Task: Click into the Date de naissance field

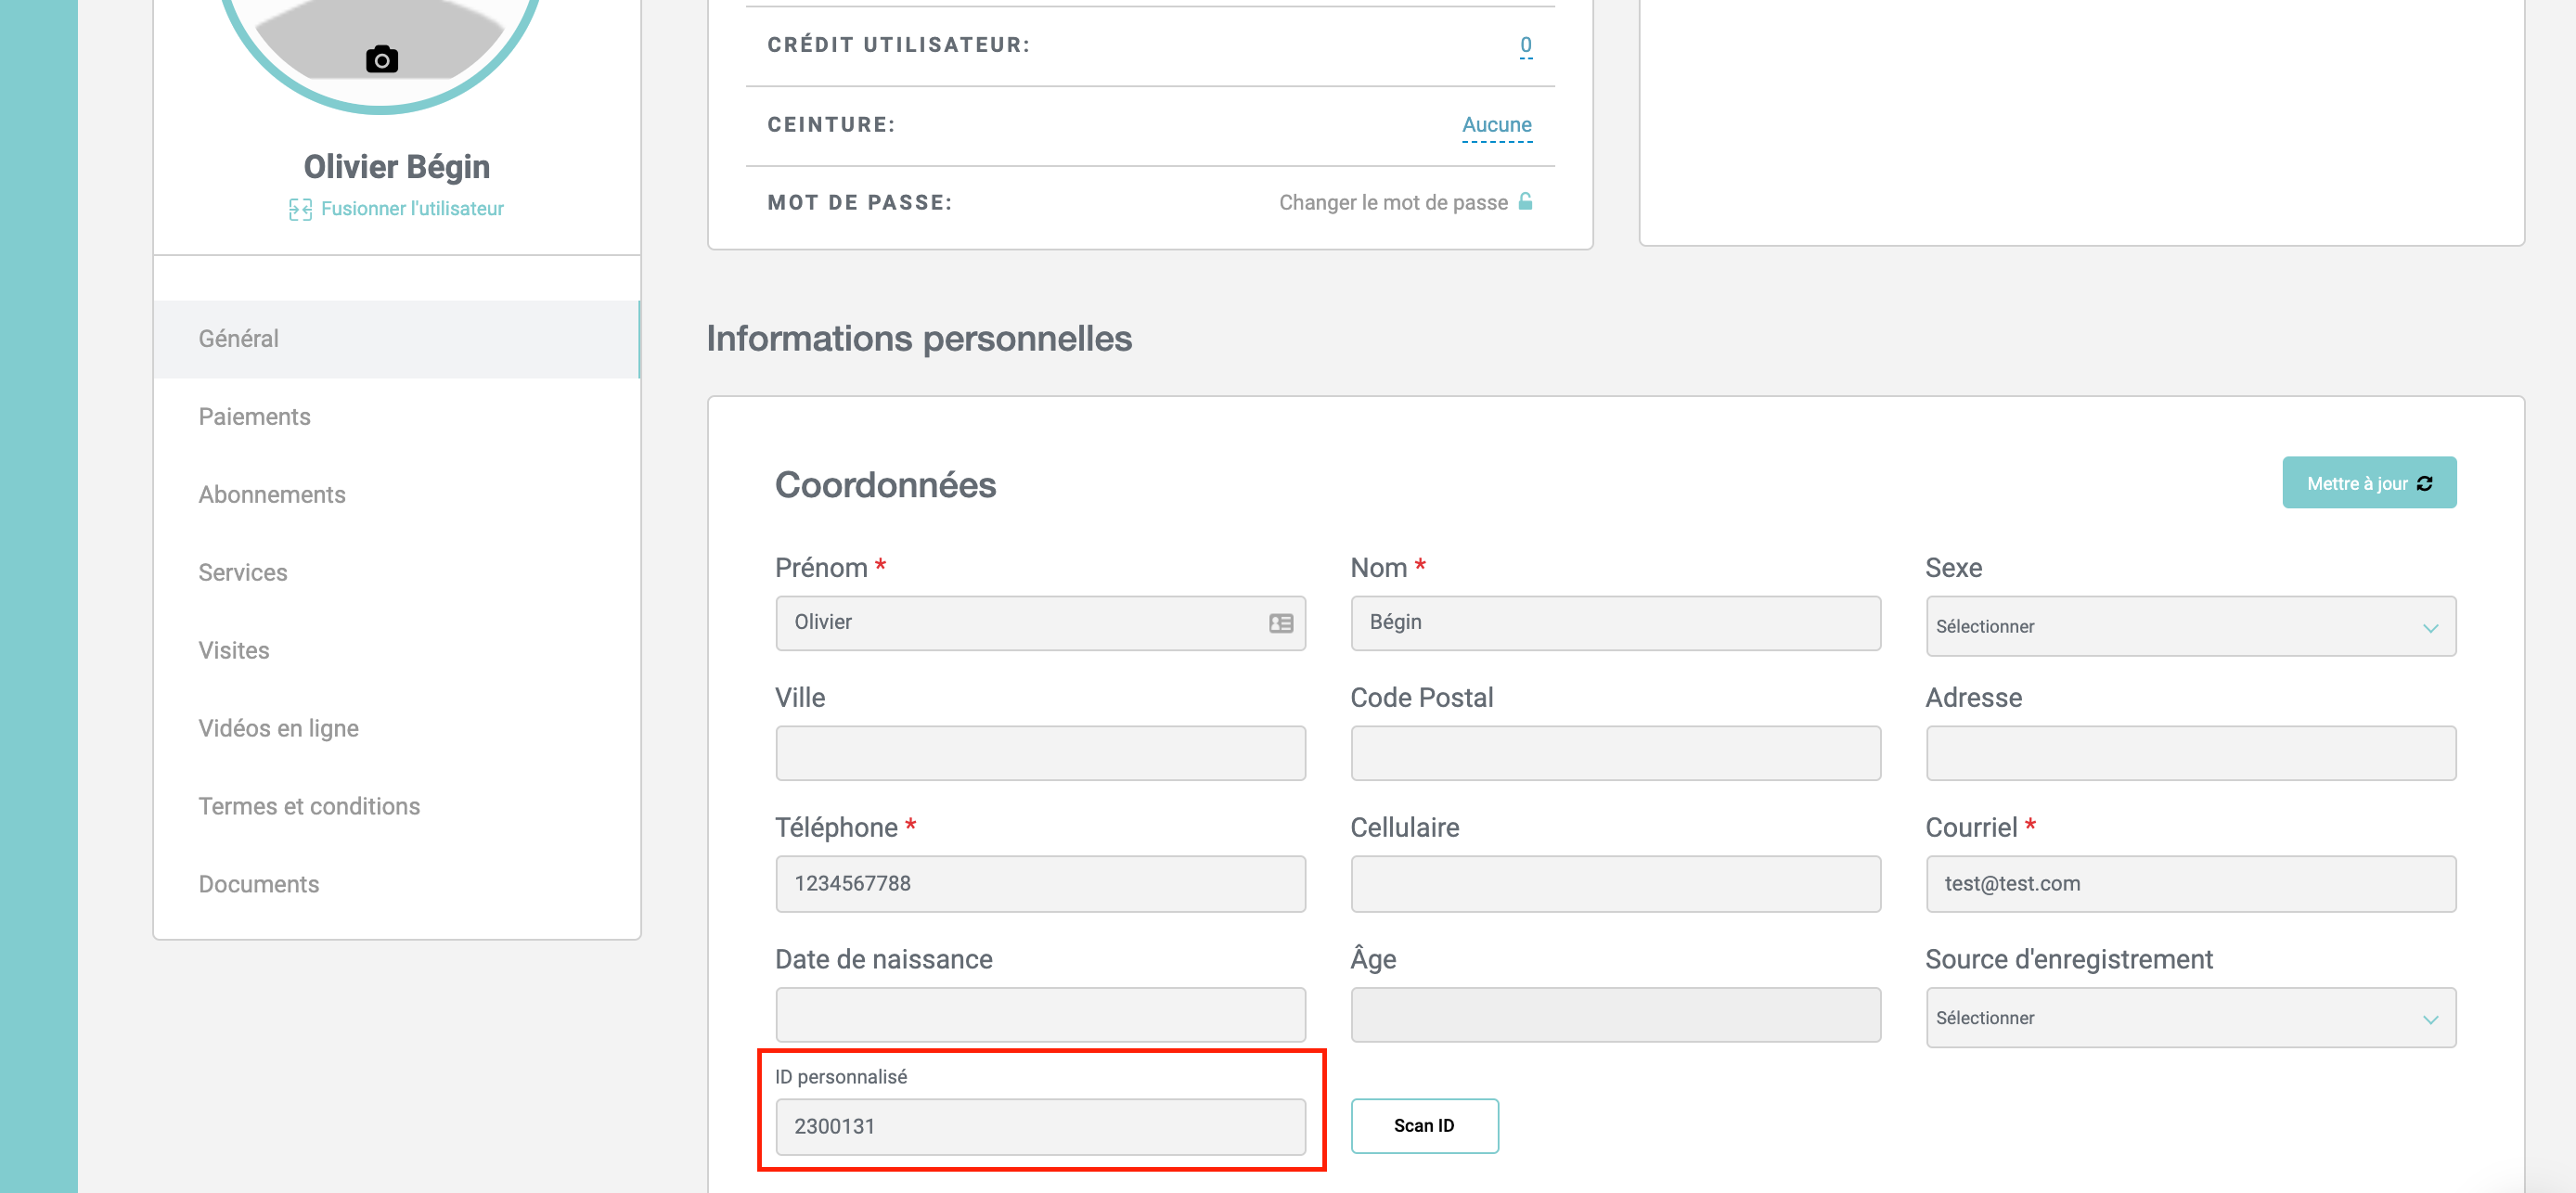Action: pos(1039,1015)
